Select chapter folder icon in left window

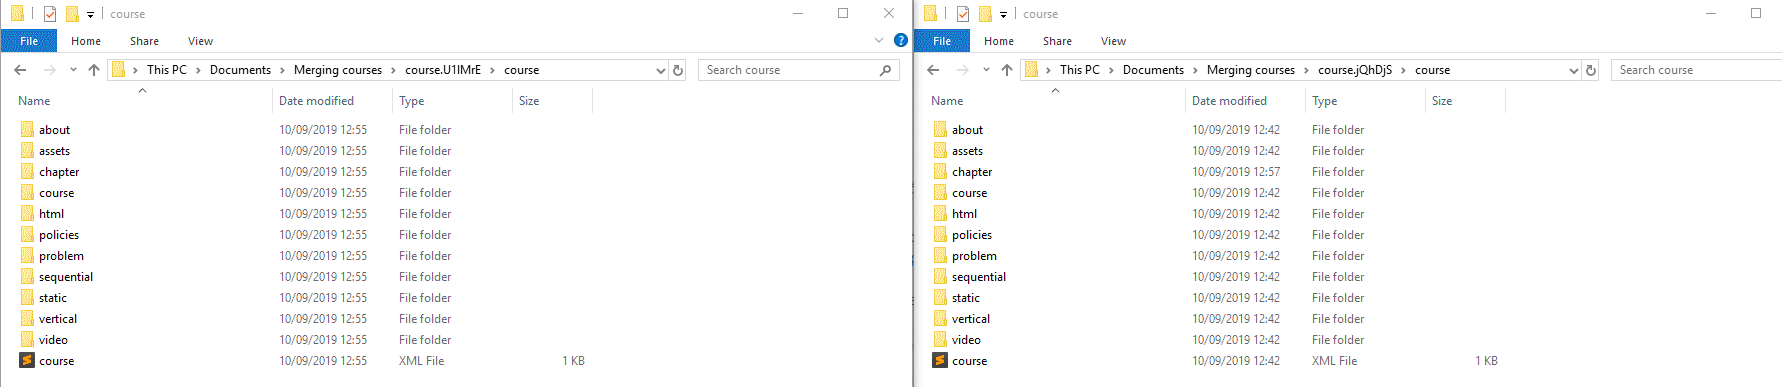click(27, 172)
